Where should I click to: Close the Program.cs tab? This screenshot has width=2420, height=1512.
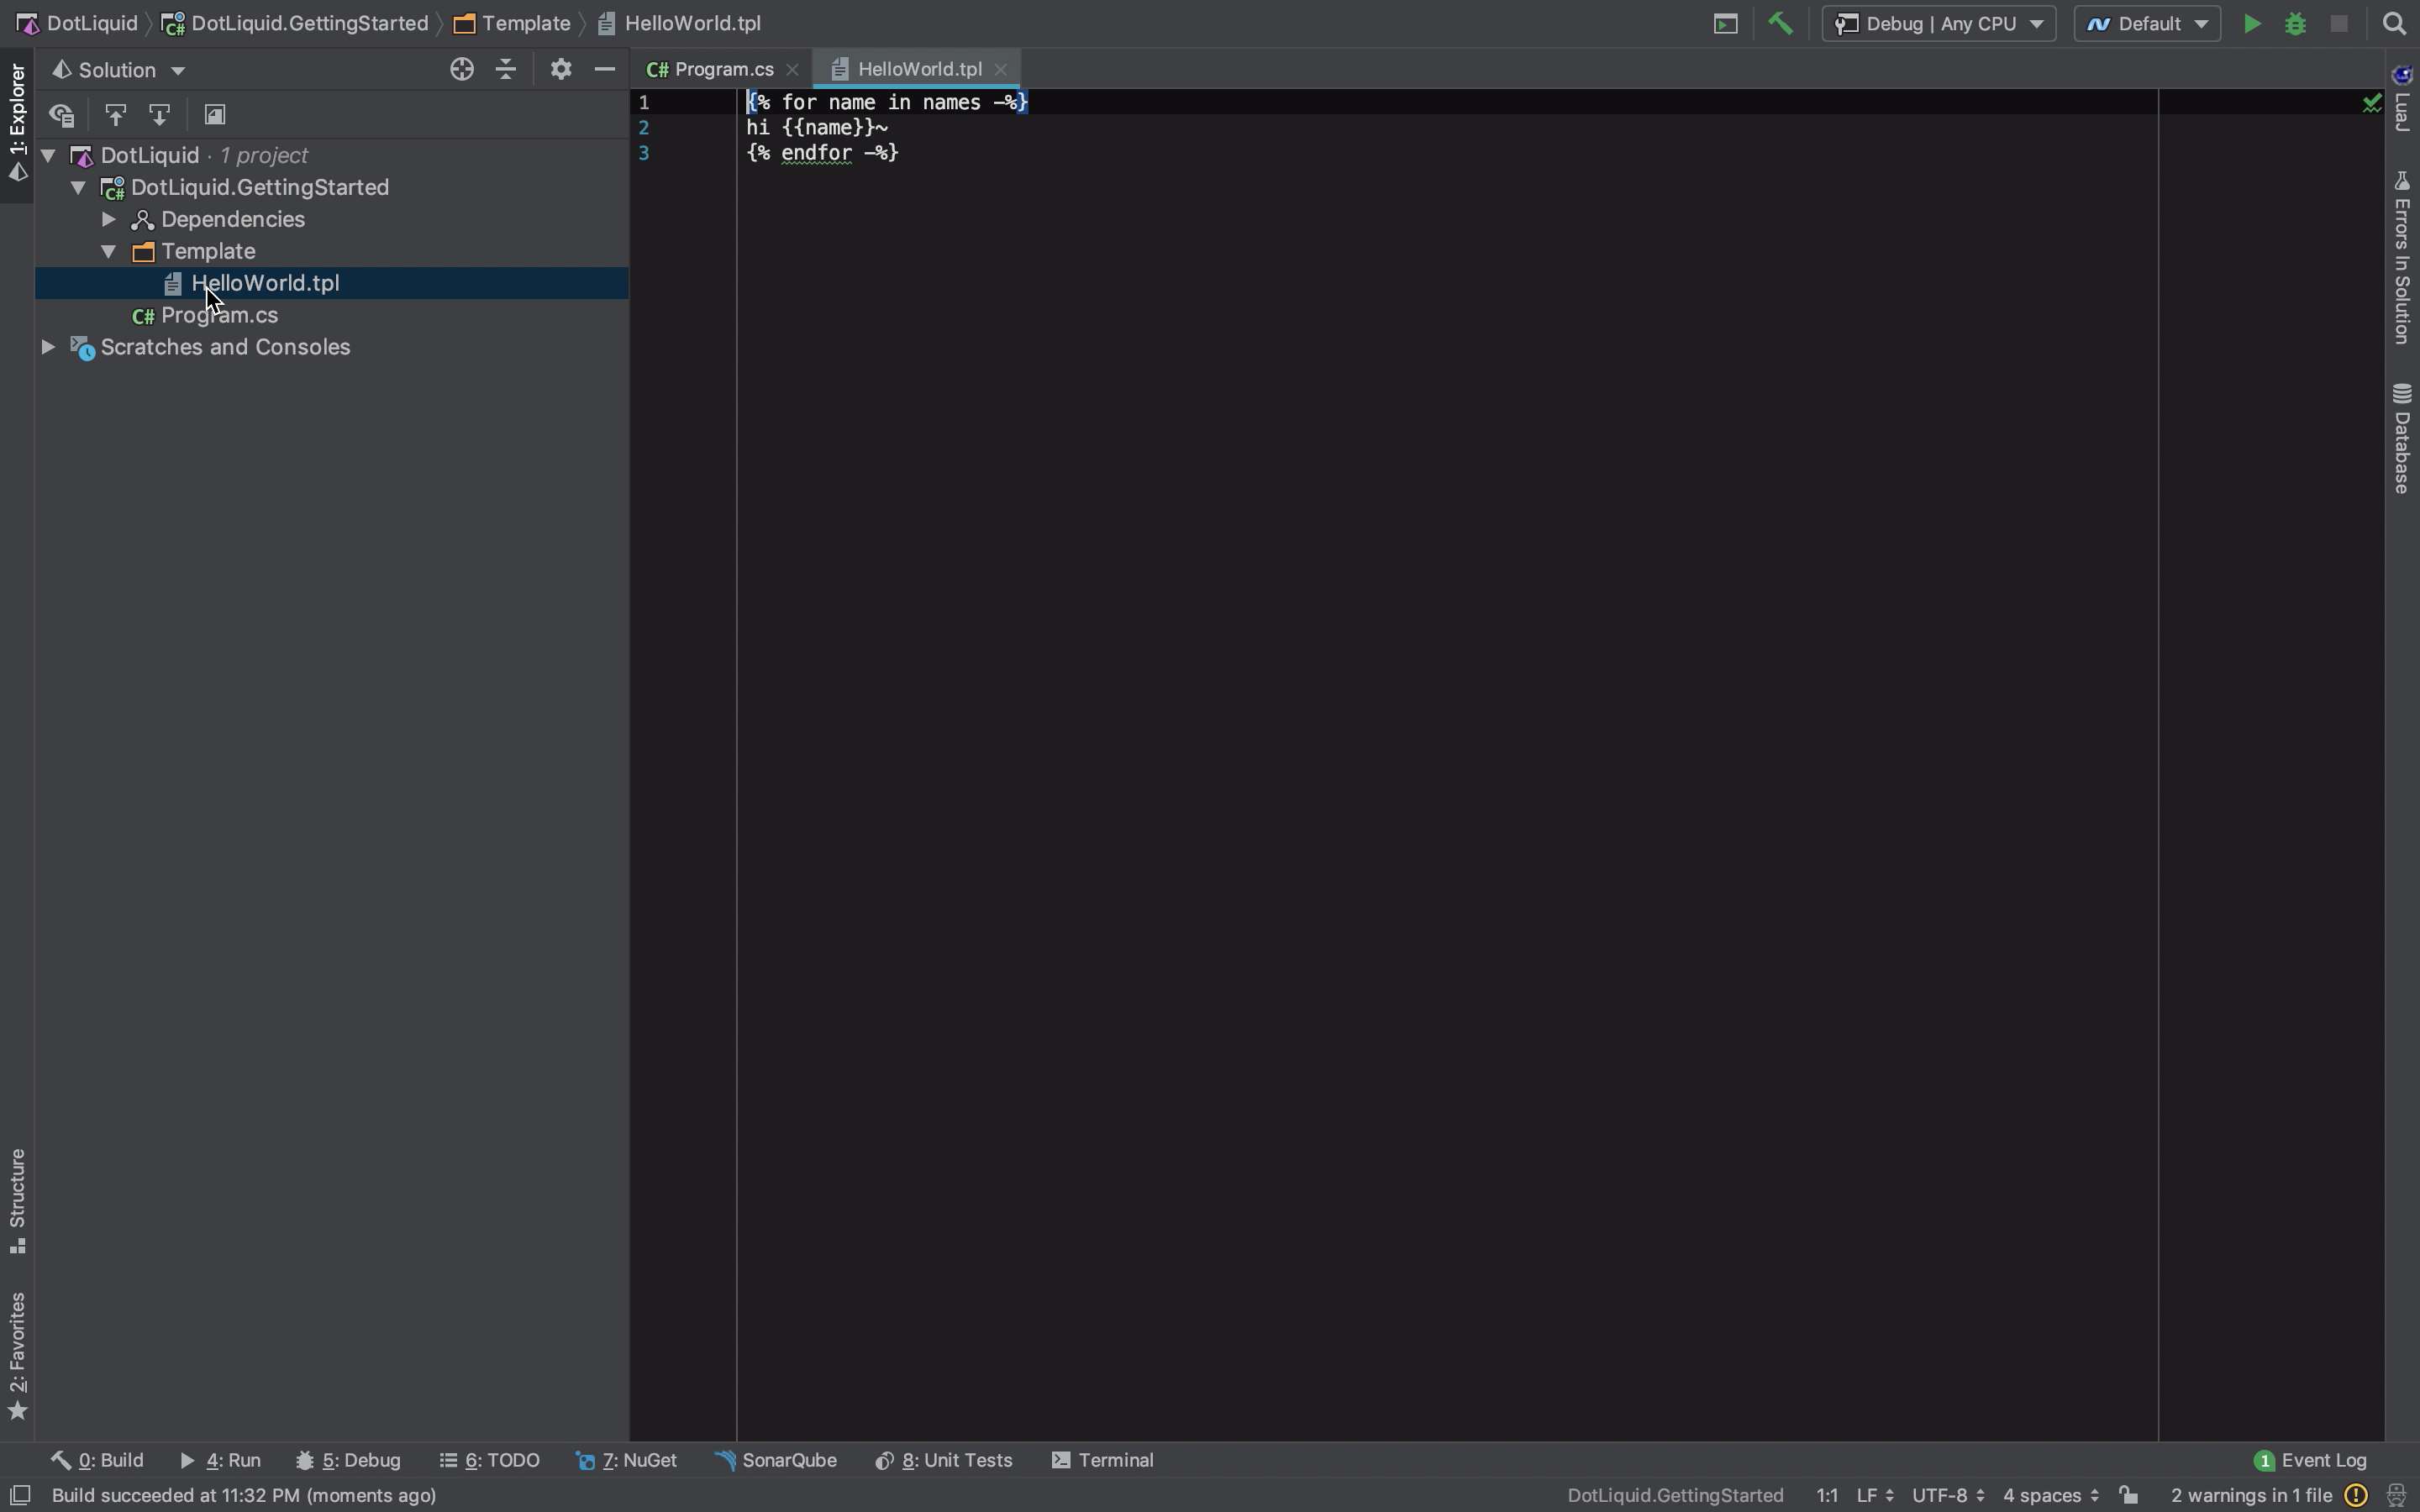click(792, 69)
